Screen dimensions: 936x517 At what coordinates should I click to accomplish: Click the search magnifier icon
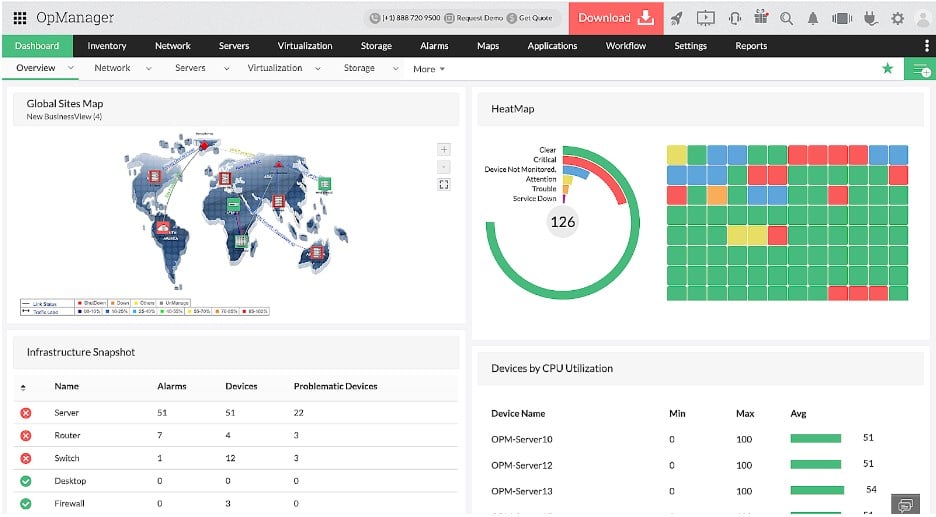click(x=787, y=19)
